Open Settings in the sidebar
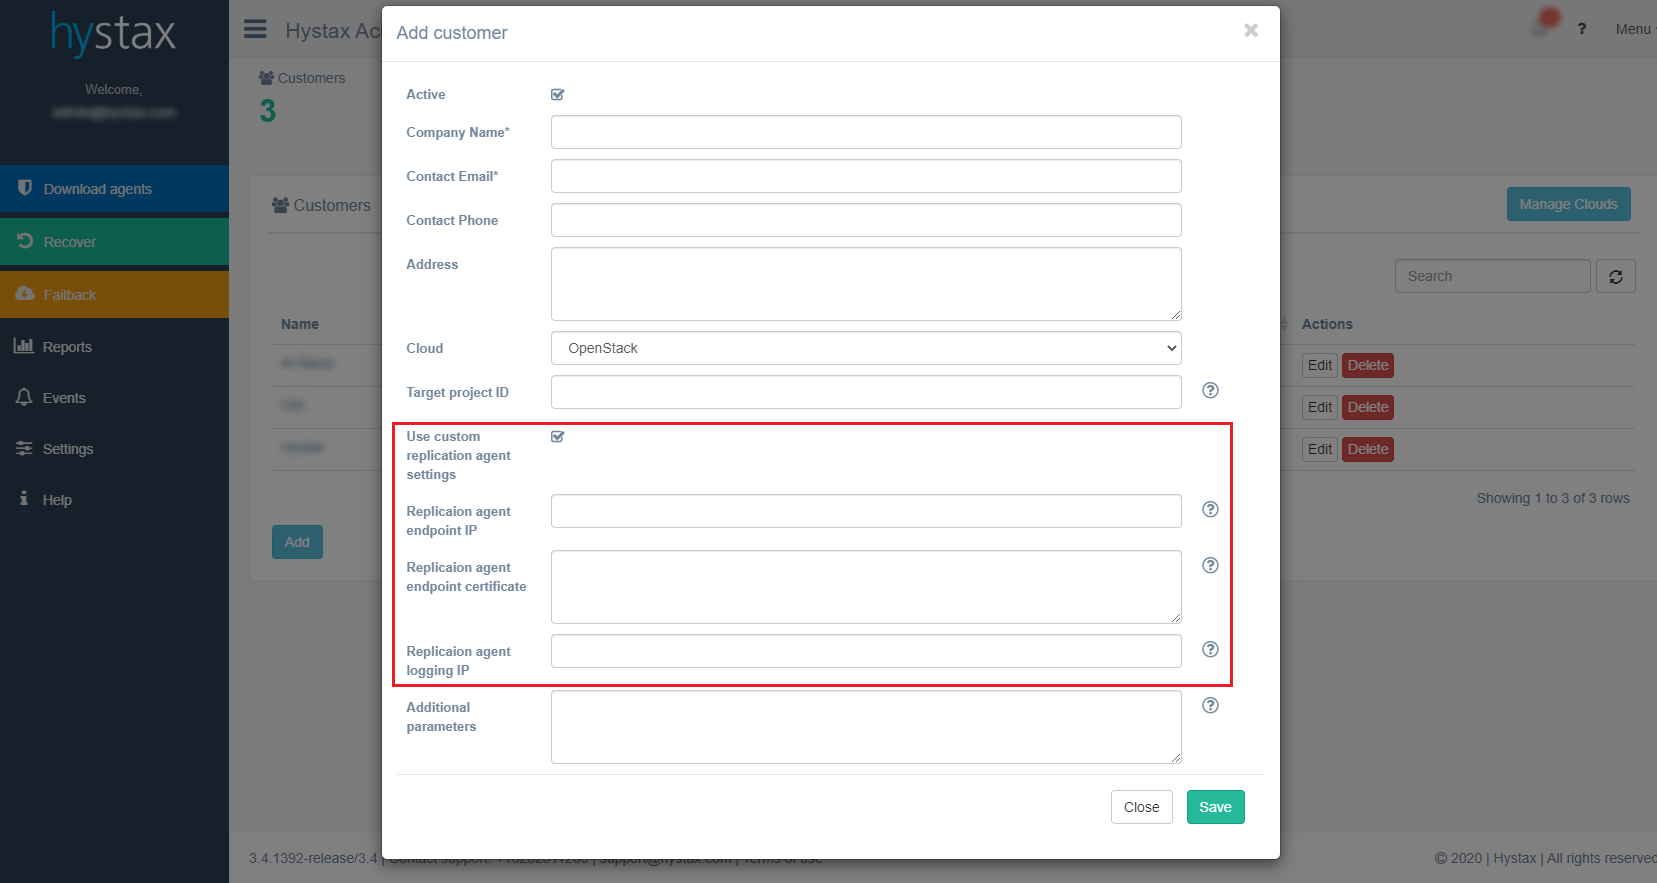1657x883 pixels. tap(114, 449)
